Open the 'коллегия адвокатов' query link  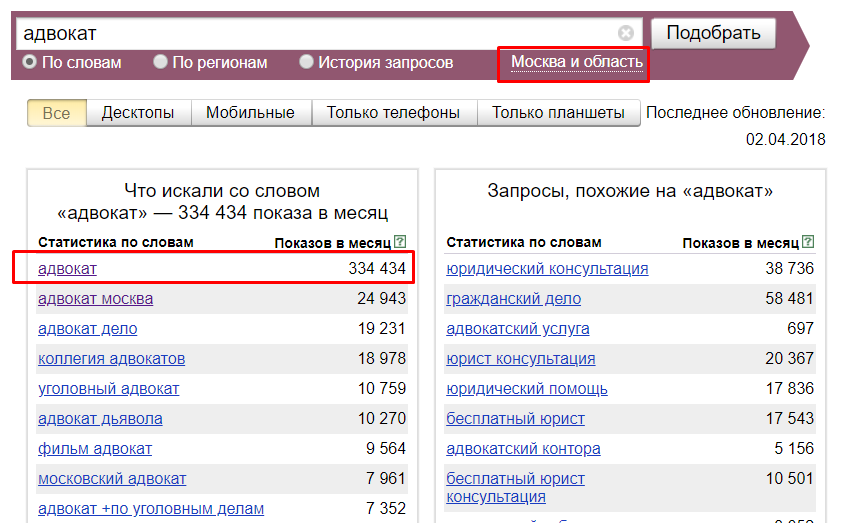coord(112,359)
